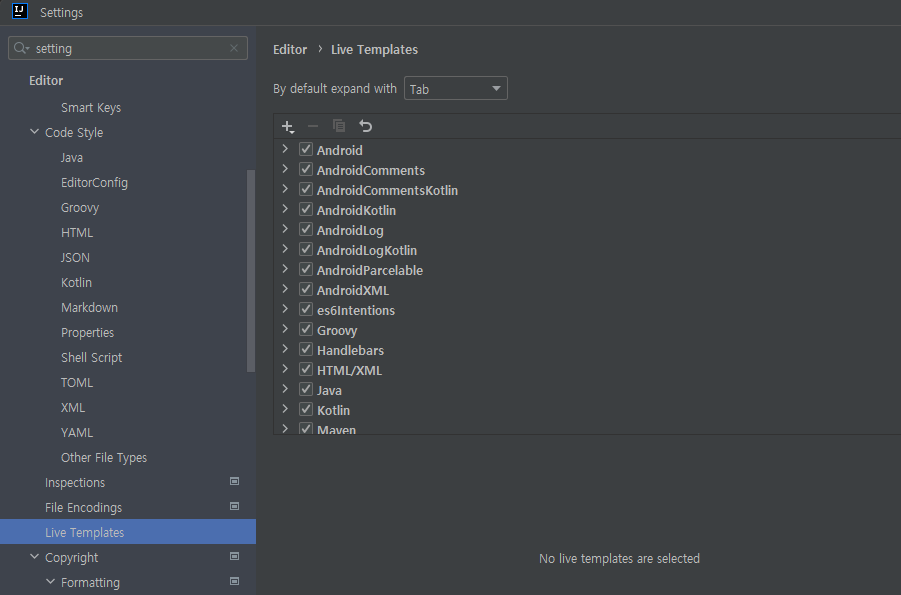Screen dimensions: 901x595
Task: Click project-level marker icon beside Copyright
Action: (234, 556)
